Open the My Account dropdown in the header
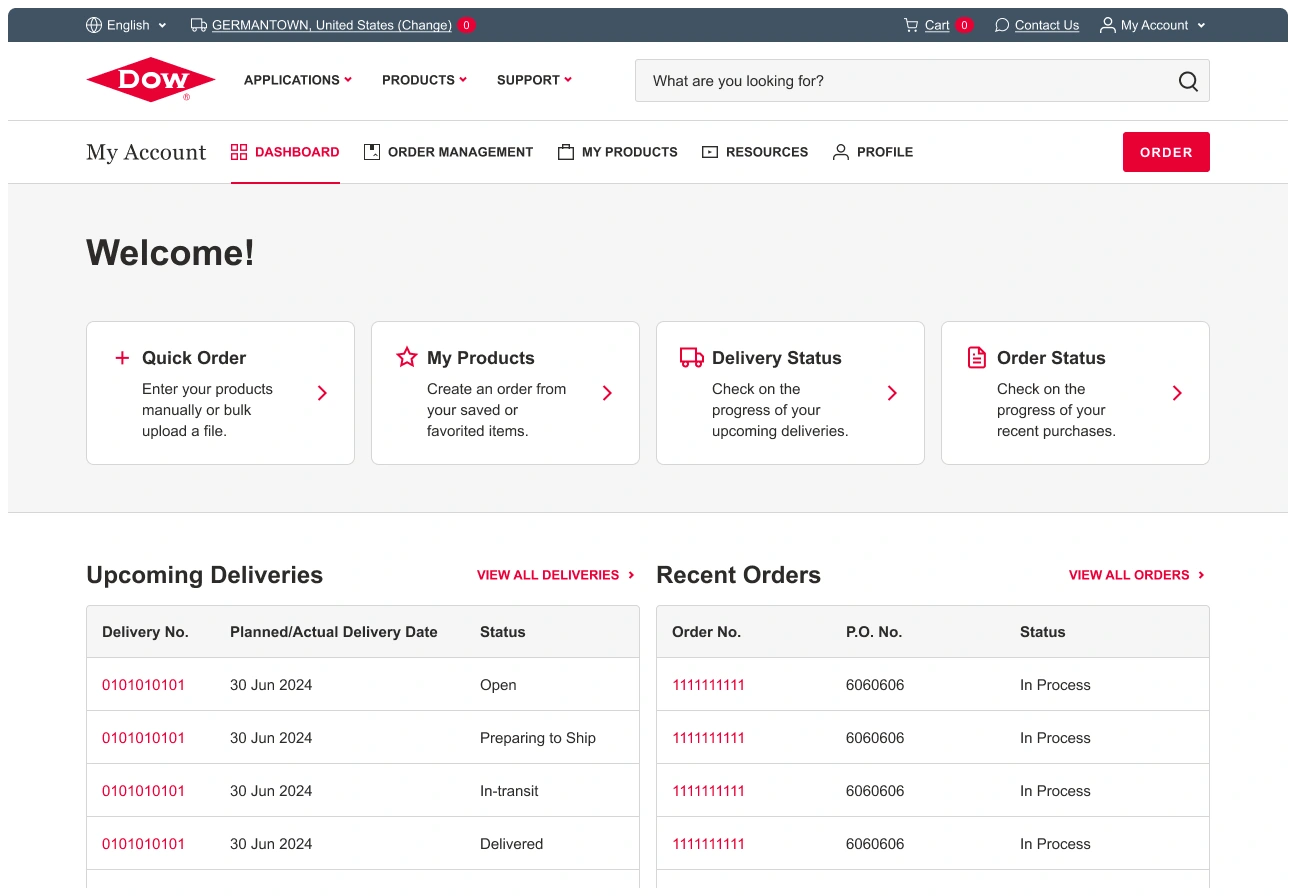The image size is (1296, 896). pos(1151,25)
